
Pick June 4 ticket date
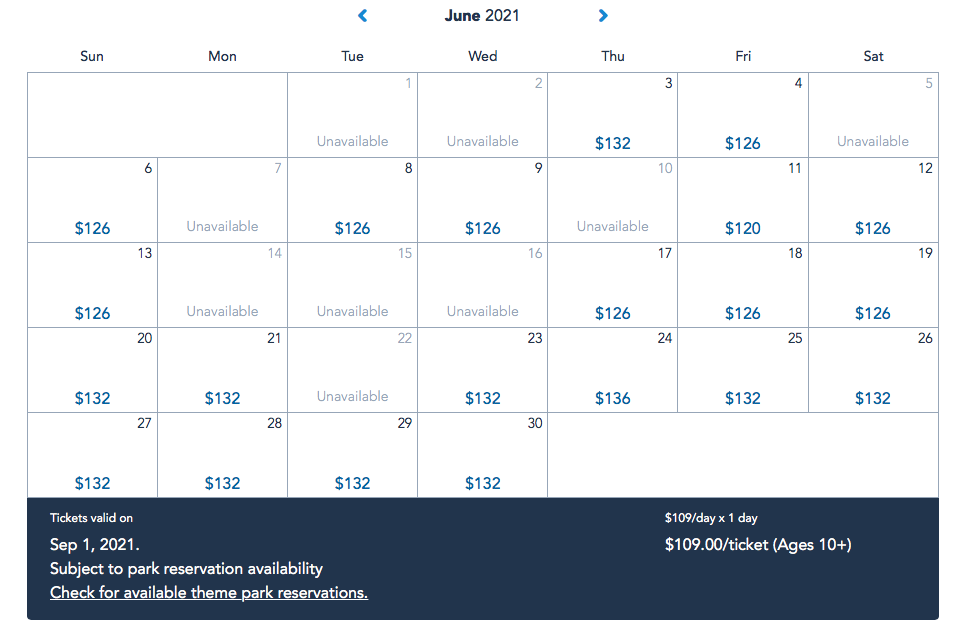pyautogui.click(x=743, y=115)
